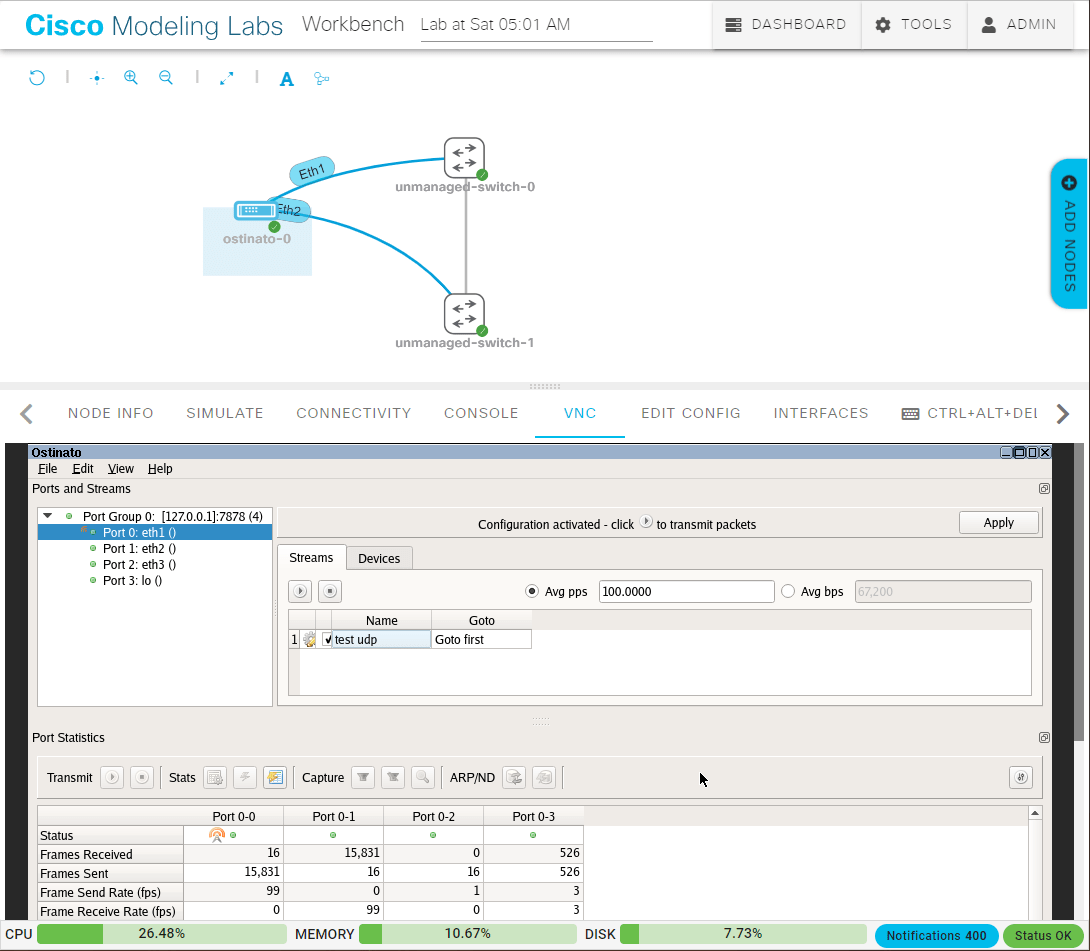The width and height of the screenshot is (1090, 951).
Task: Open the Ostinato File menu
Action: (x=47, y=468)
